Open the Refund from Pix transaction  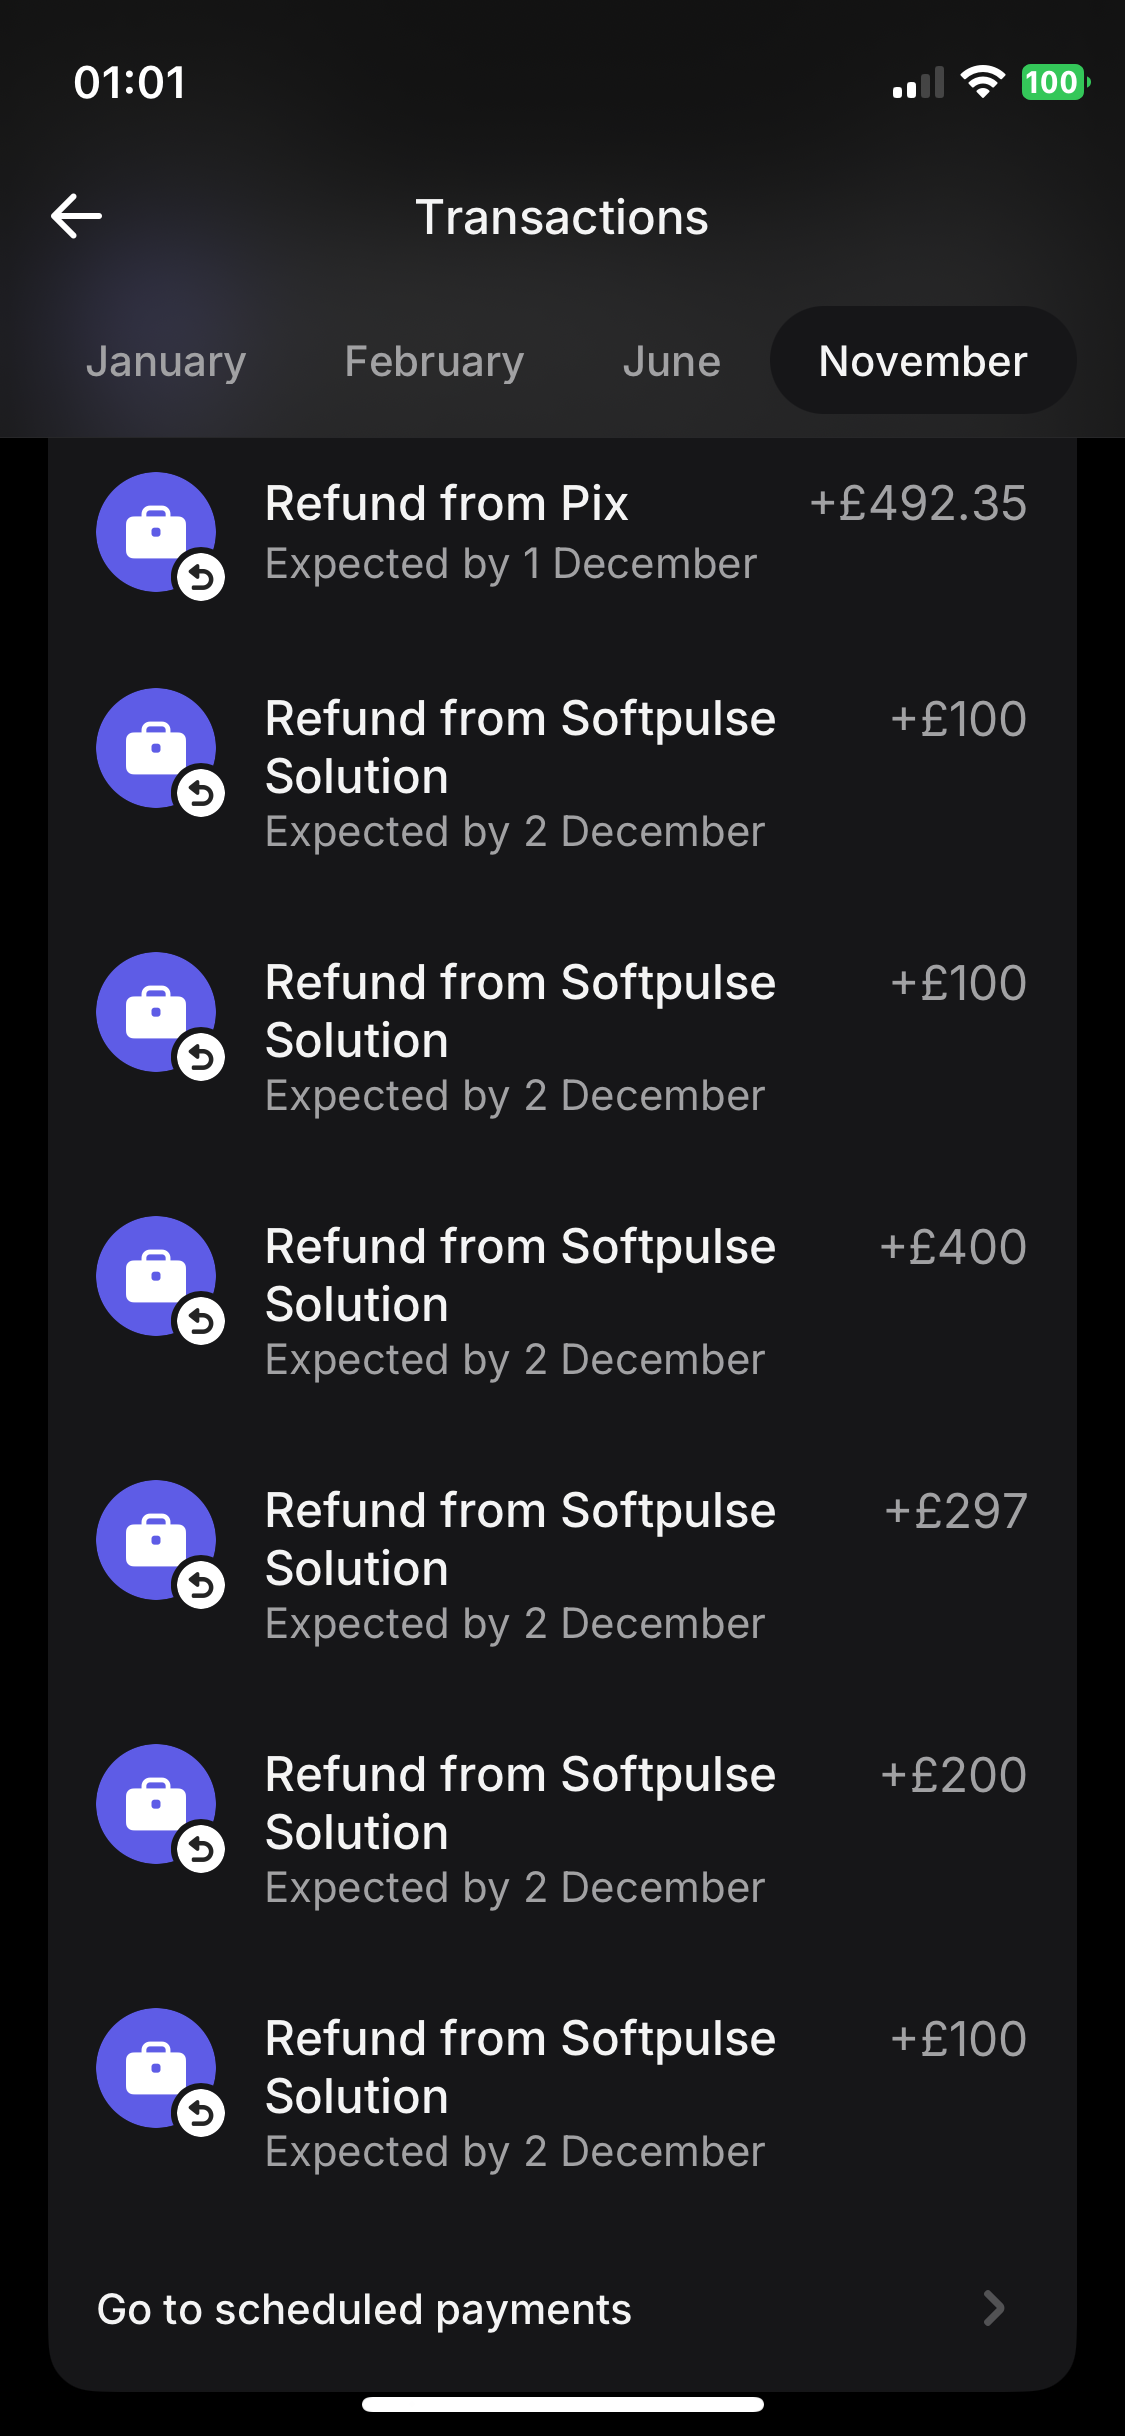pos(510,532)
